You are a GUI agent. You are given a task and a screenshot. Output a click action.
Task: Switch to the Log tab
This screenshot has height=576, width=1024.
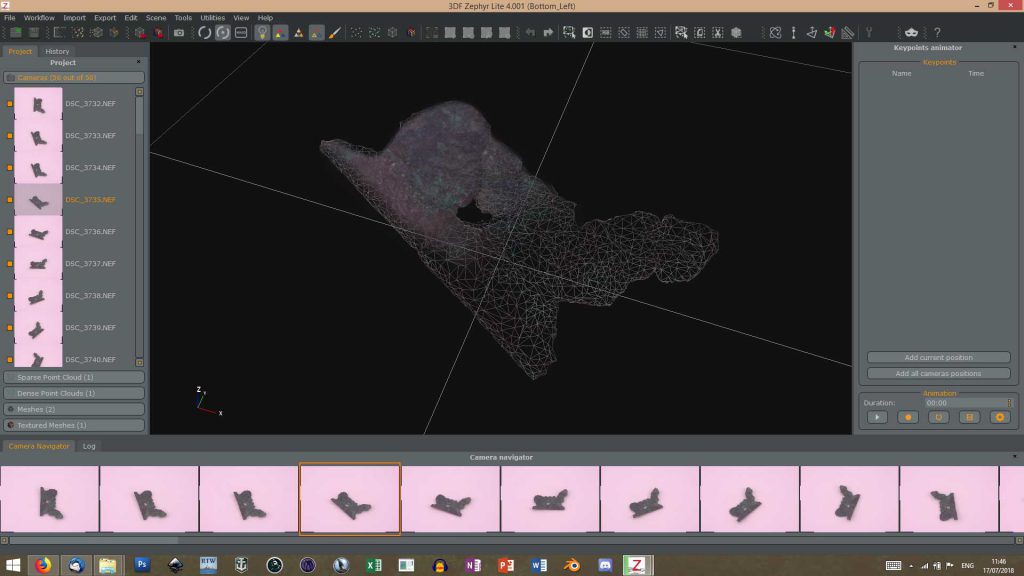(x=89, y=446)
